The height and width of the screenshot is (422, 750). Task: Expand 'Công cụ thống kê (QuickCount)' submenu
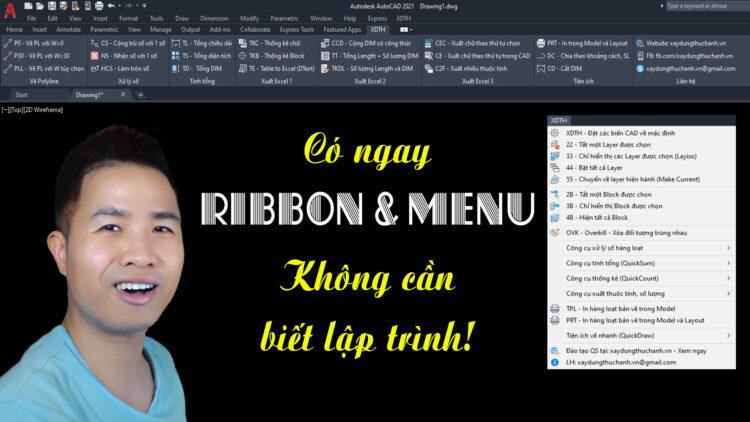(x=641, y=279)
